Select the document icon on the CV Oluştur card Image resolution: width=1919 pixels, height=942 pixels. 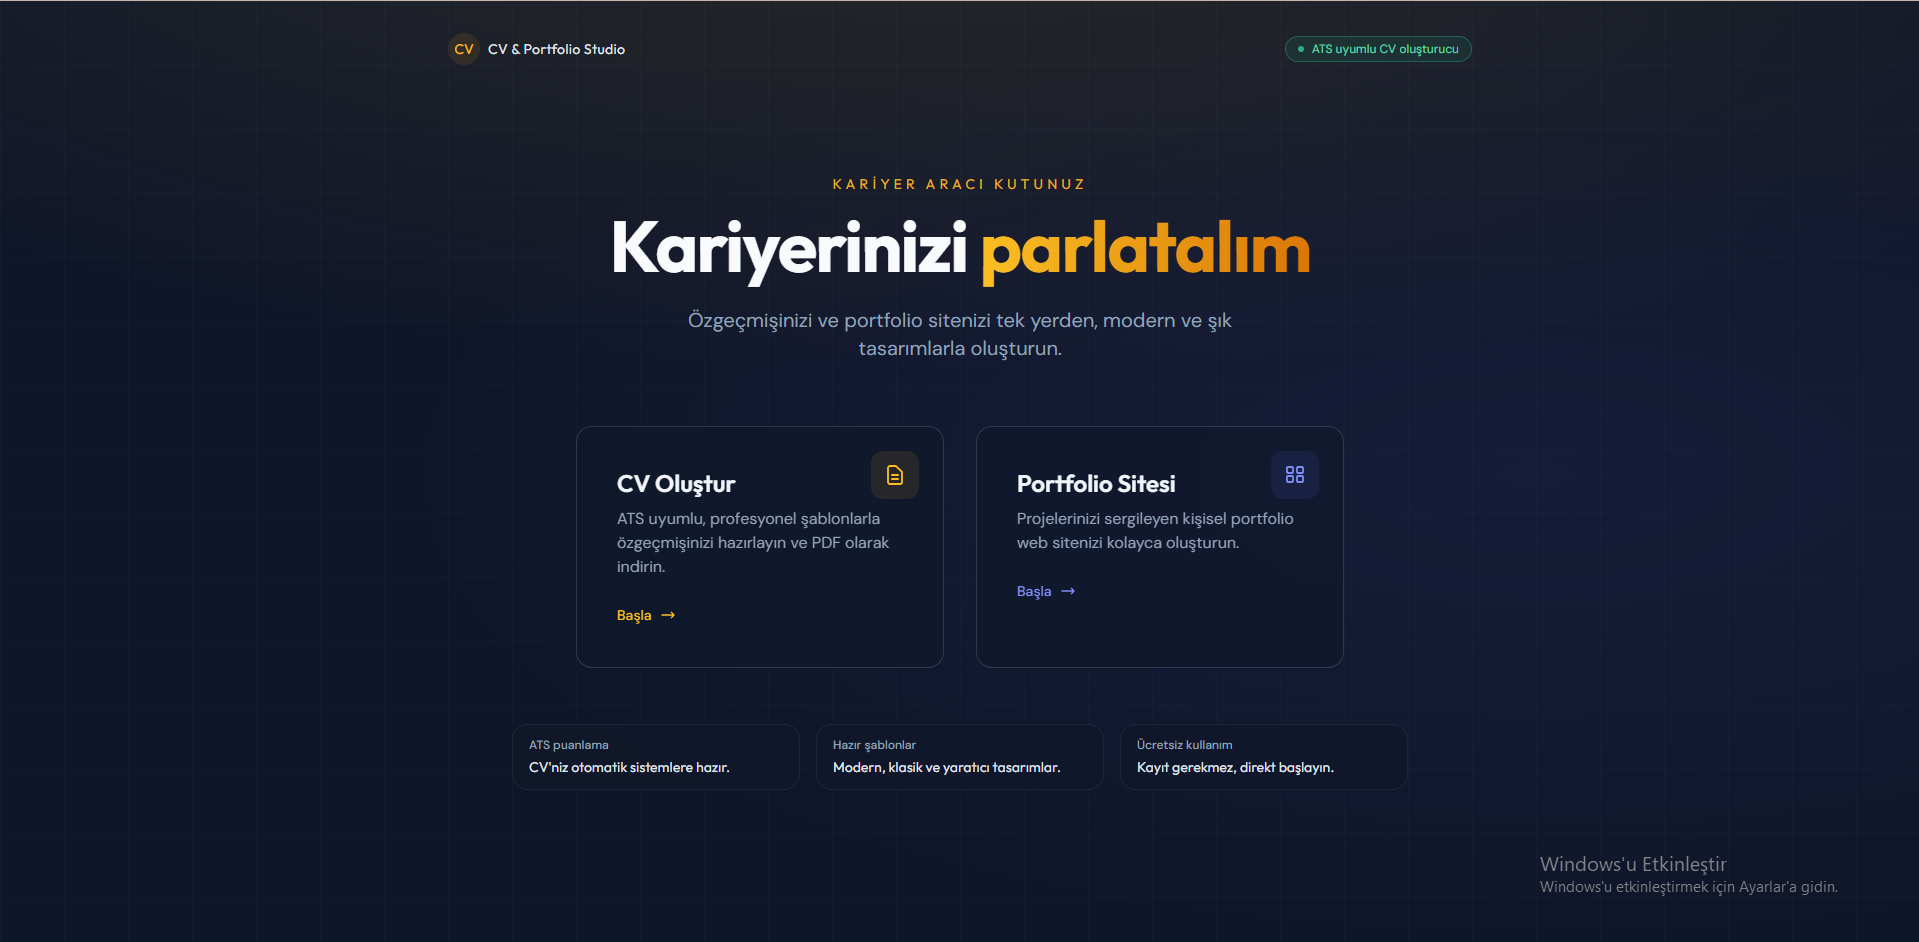894,475
